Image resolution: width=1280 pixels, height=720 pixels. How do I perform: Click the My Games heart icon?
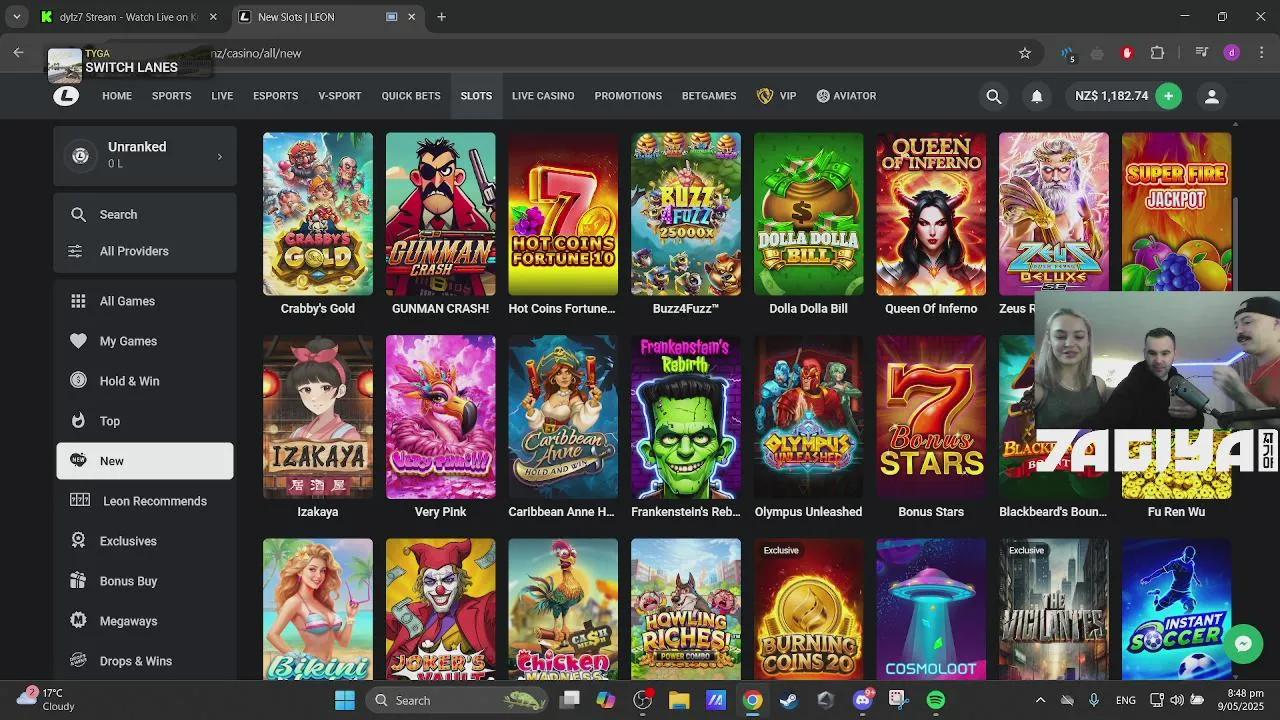[x=78, y=341]
